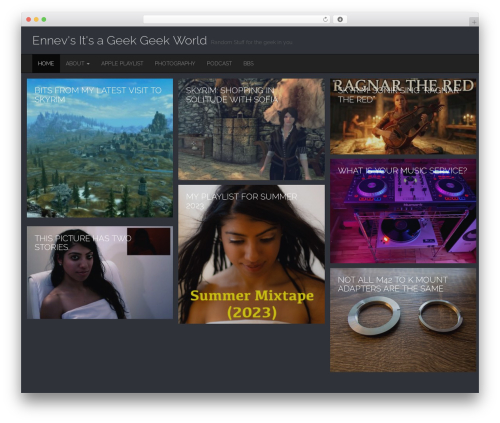This screenshot has width=500, height=423.
Task: Open the Photography menu item
Action: pos(175,63)
